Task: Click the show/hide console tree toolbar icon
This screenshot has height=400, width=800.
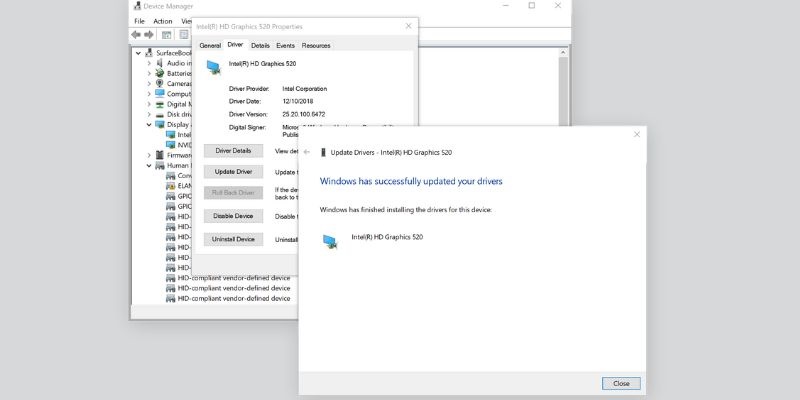Action: pos(166,35)
